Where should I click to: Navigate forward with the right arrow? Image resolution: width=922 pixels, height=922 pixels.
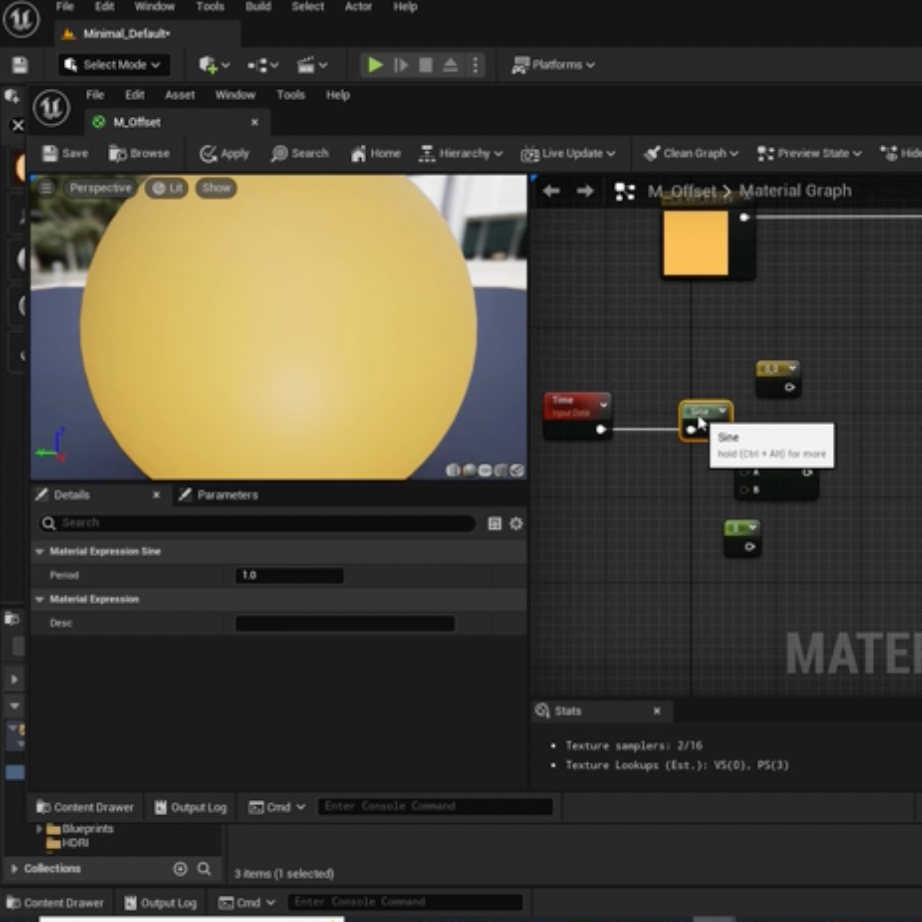click(584, 191)
